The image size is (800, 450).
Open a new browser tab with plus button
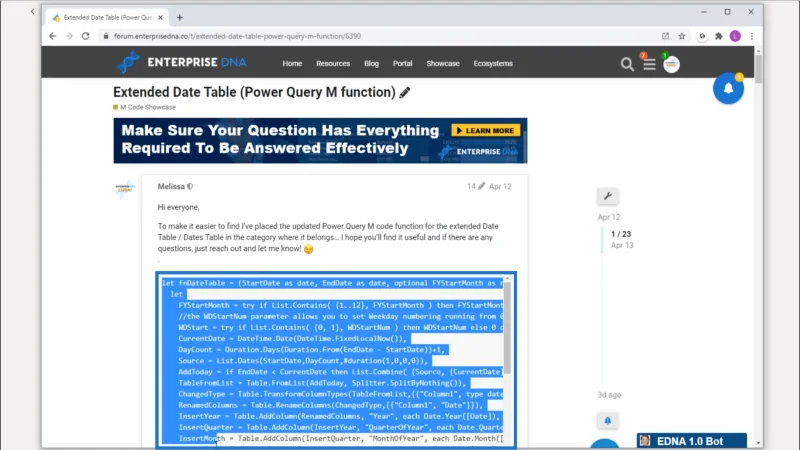click(180, 17)
